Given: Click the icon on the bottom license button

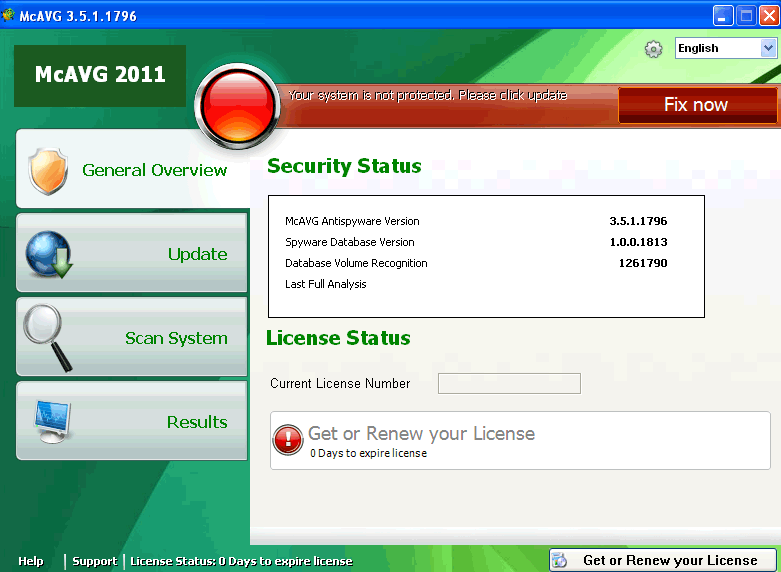Looking at the screenshot, I should 561,561.
